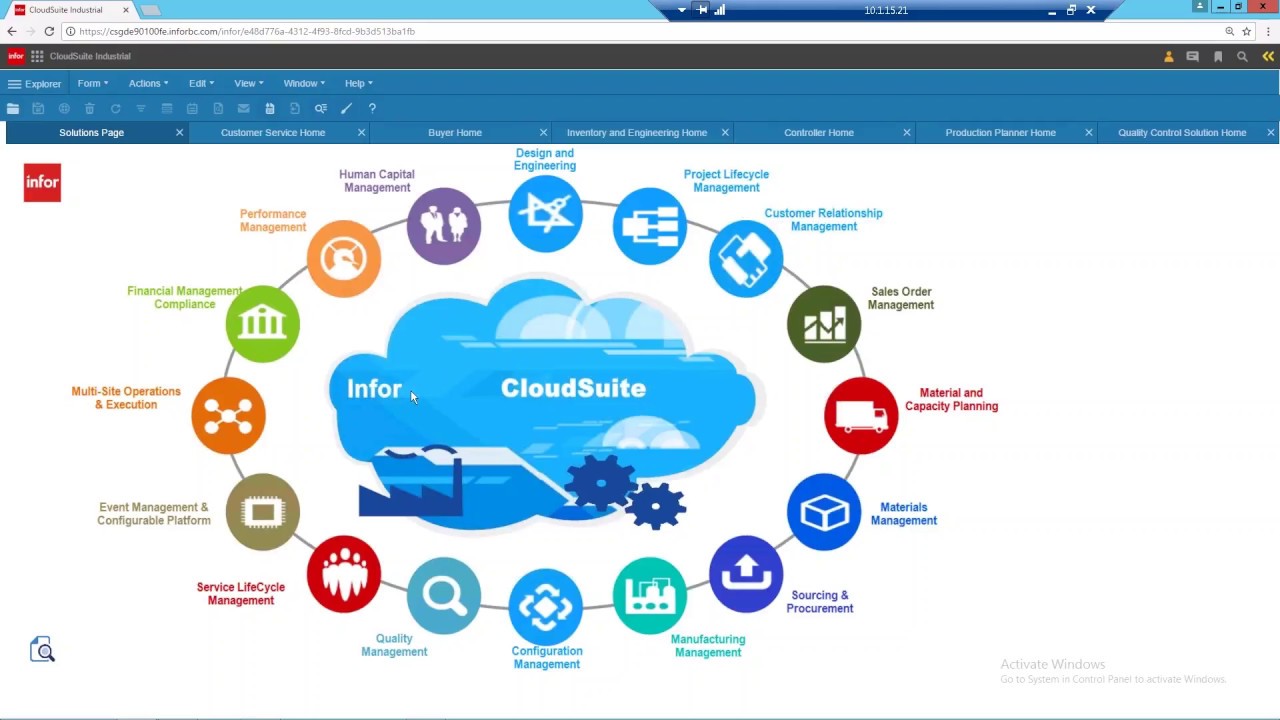Collapse panel with double-chevron icon
This screenshot has width=1280, height=720.
point(1268,57)
